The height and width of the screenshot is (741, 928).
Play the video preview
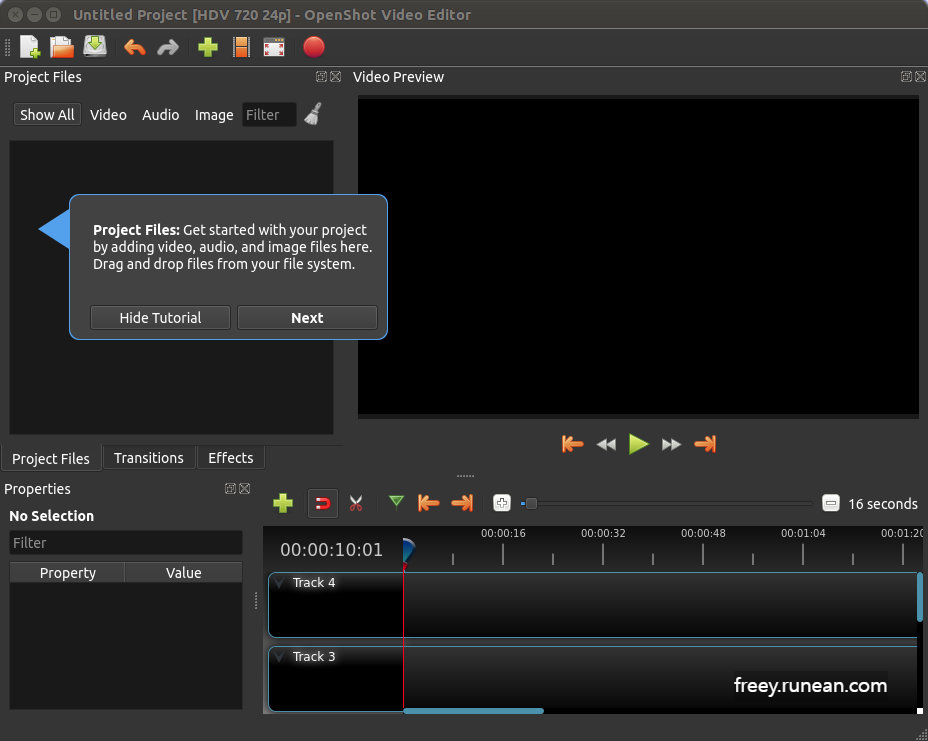pyautogui.click(x=639, y=444)
